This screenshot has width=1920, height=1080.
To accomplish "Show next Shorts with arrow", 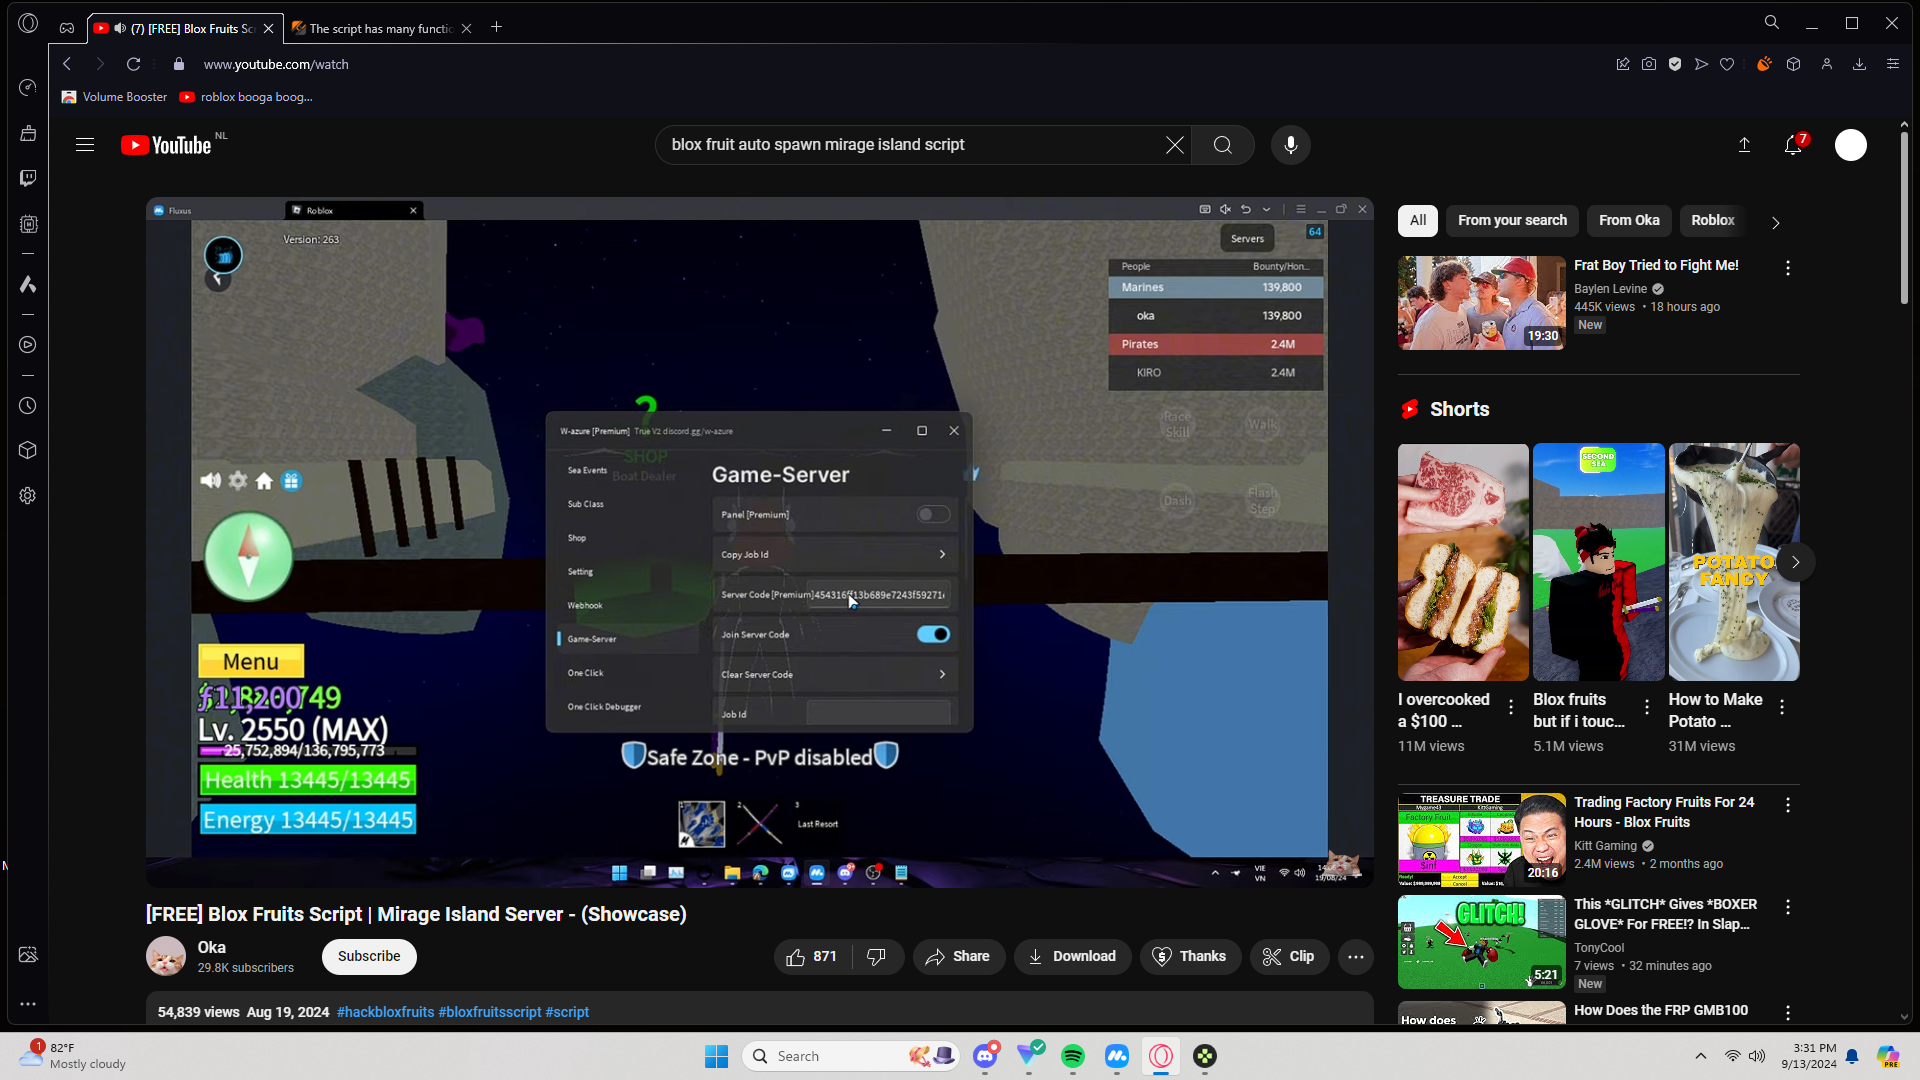I will coord(1796,562).
